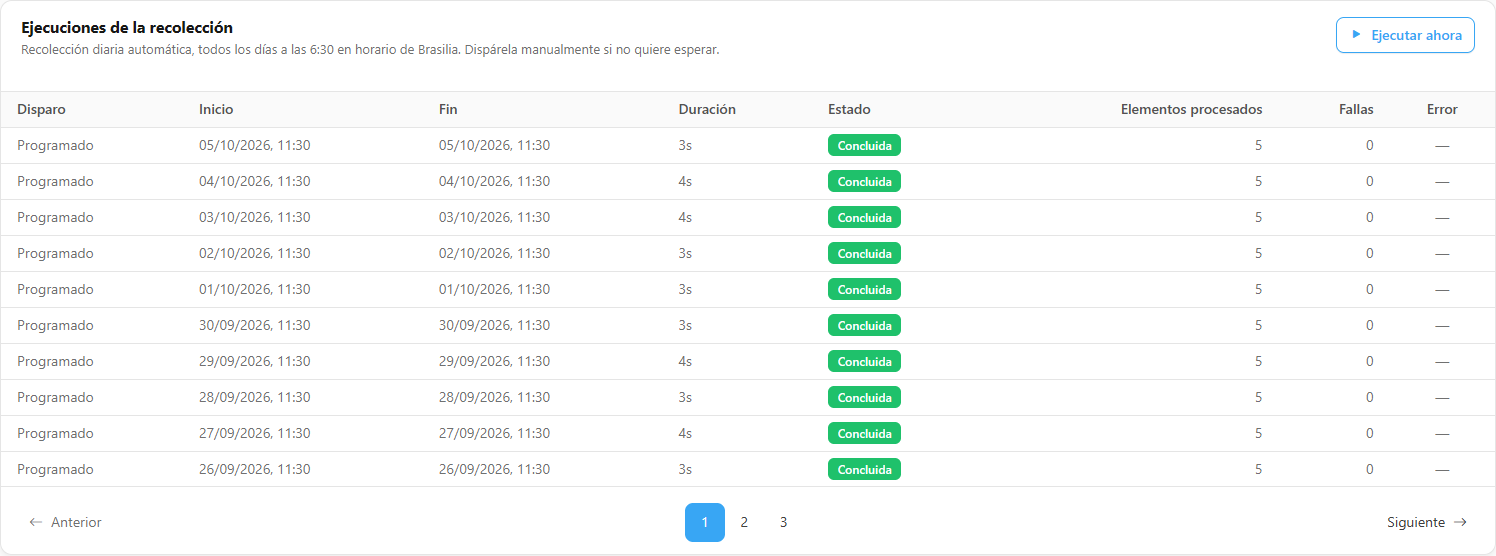Image resolution: width=1496 pixels, height=556 pixels.
Task: Click the left arrow beside Anterior
Action: tap(36, 522)
